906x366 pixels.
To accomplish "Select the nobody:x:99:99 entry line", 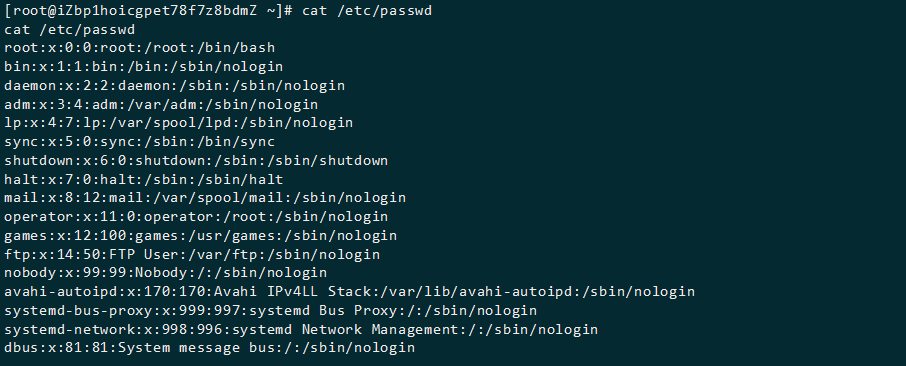I will click(x=166, y=273).
